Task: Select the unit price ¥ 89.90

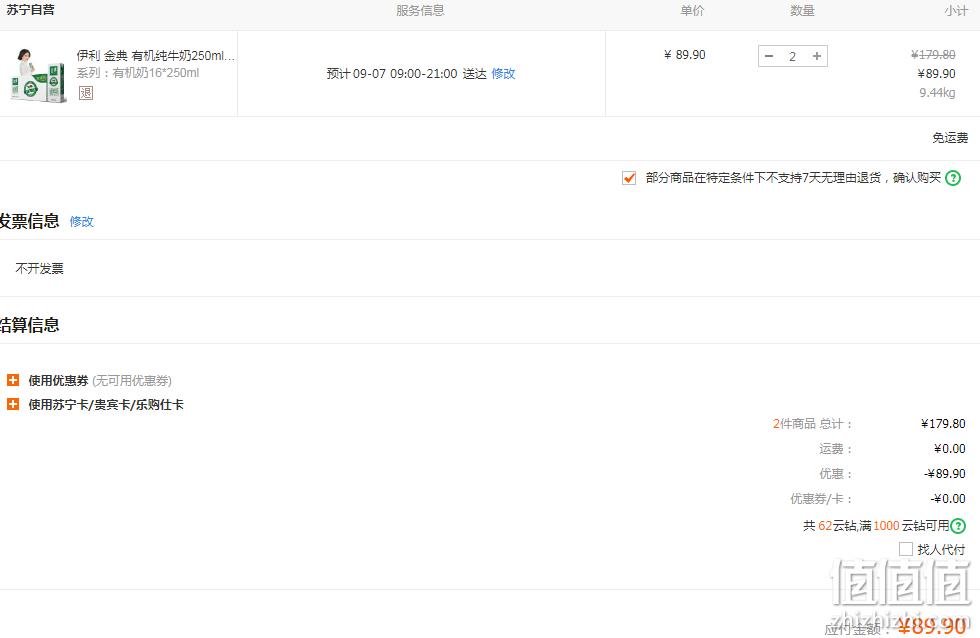Action: click(684, 55)
